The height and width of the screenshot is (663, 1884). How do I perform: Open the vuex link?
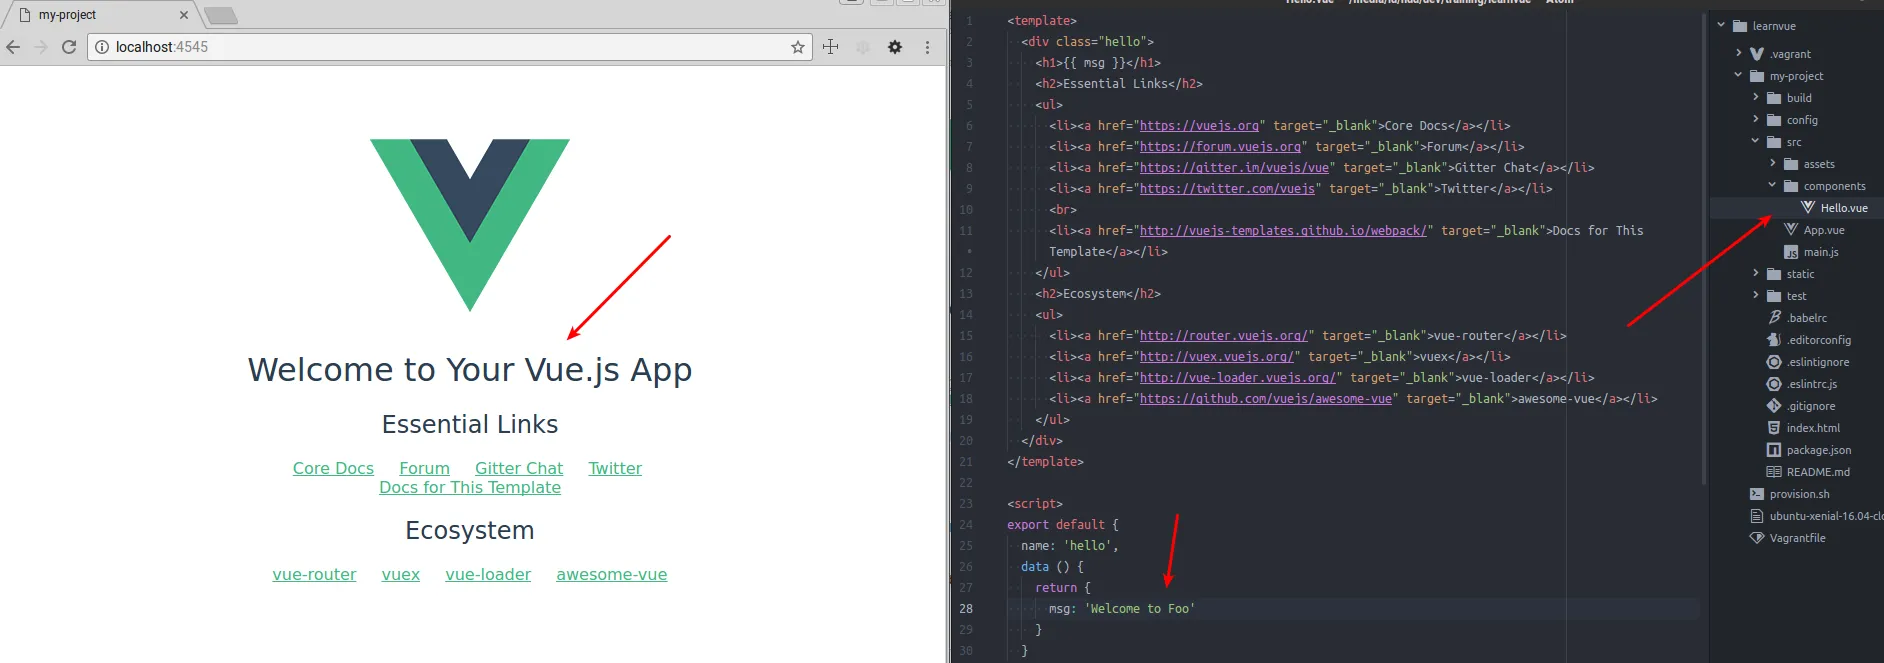[401, 574]
